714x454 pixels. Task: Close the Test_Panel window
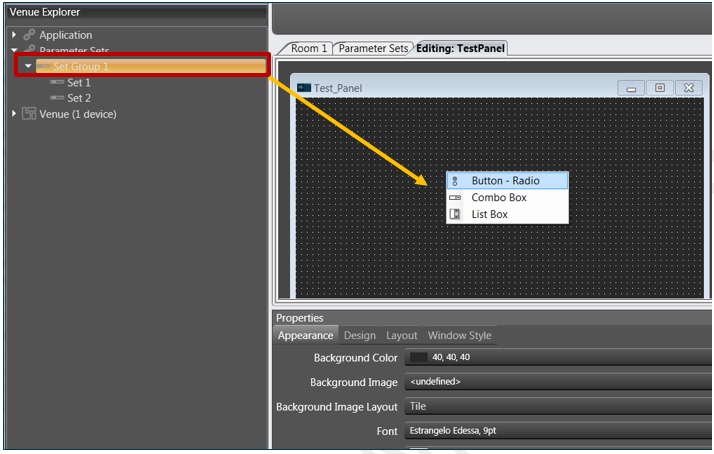689,88
